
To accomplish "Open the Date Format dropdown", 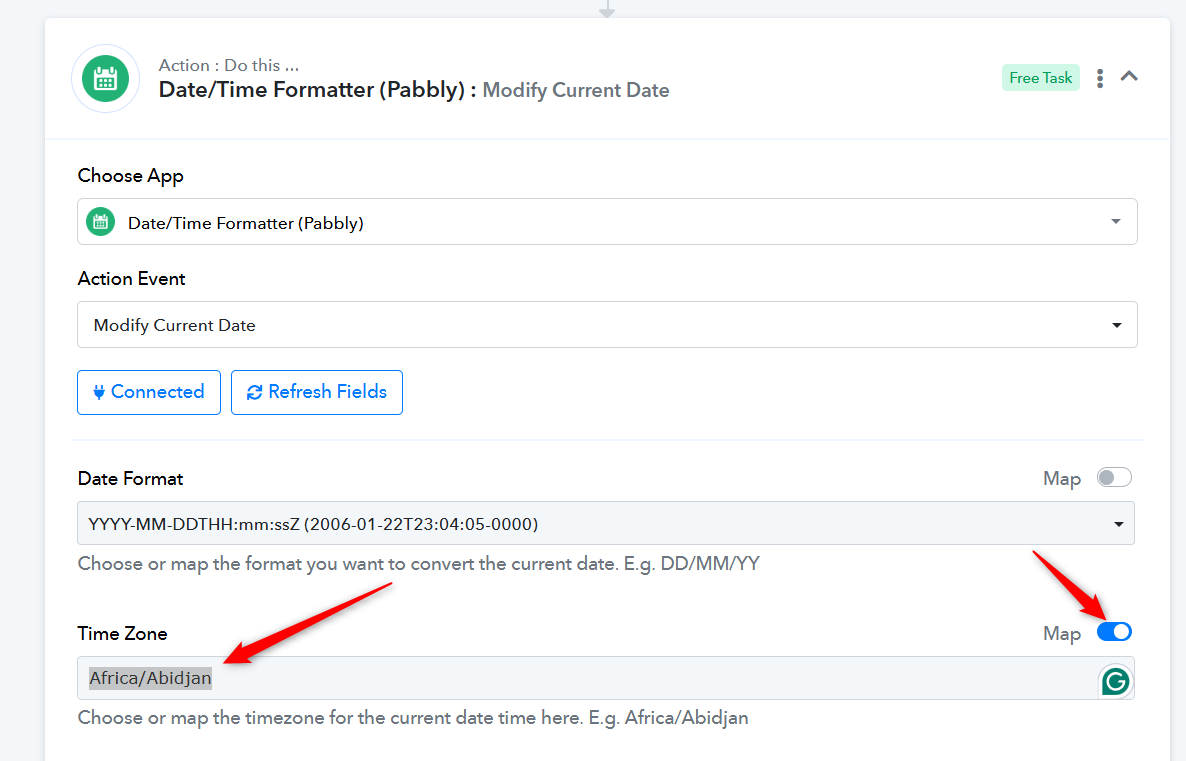I will [605, 523].
